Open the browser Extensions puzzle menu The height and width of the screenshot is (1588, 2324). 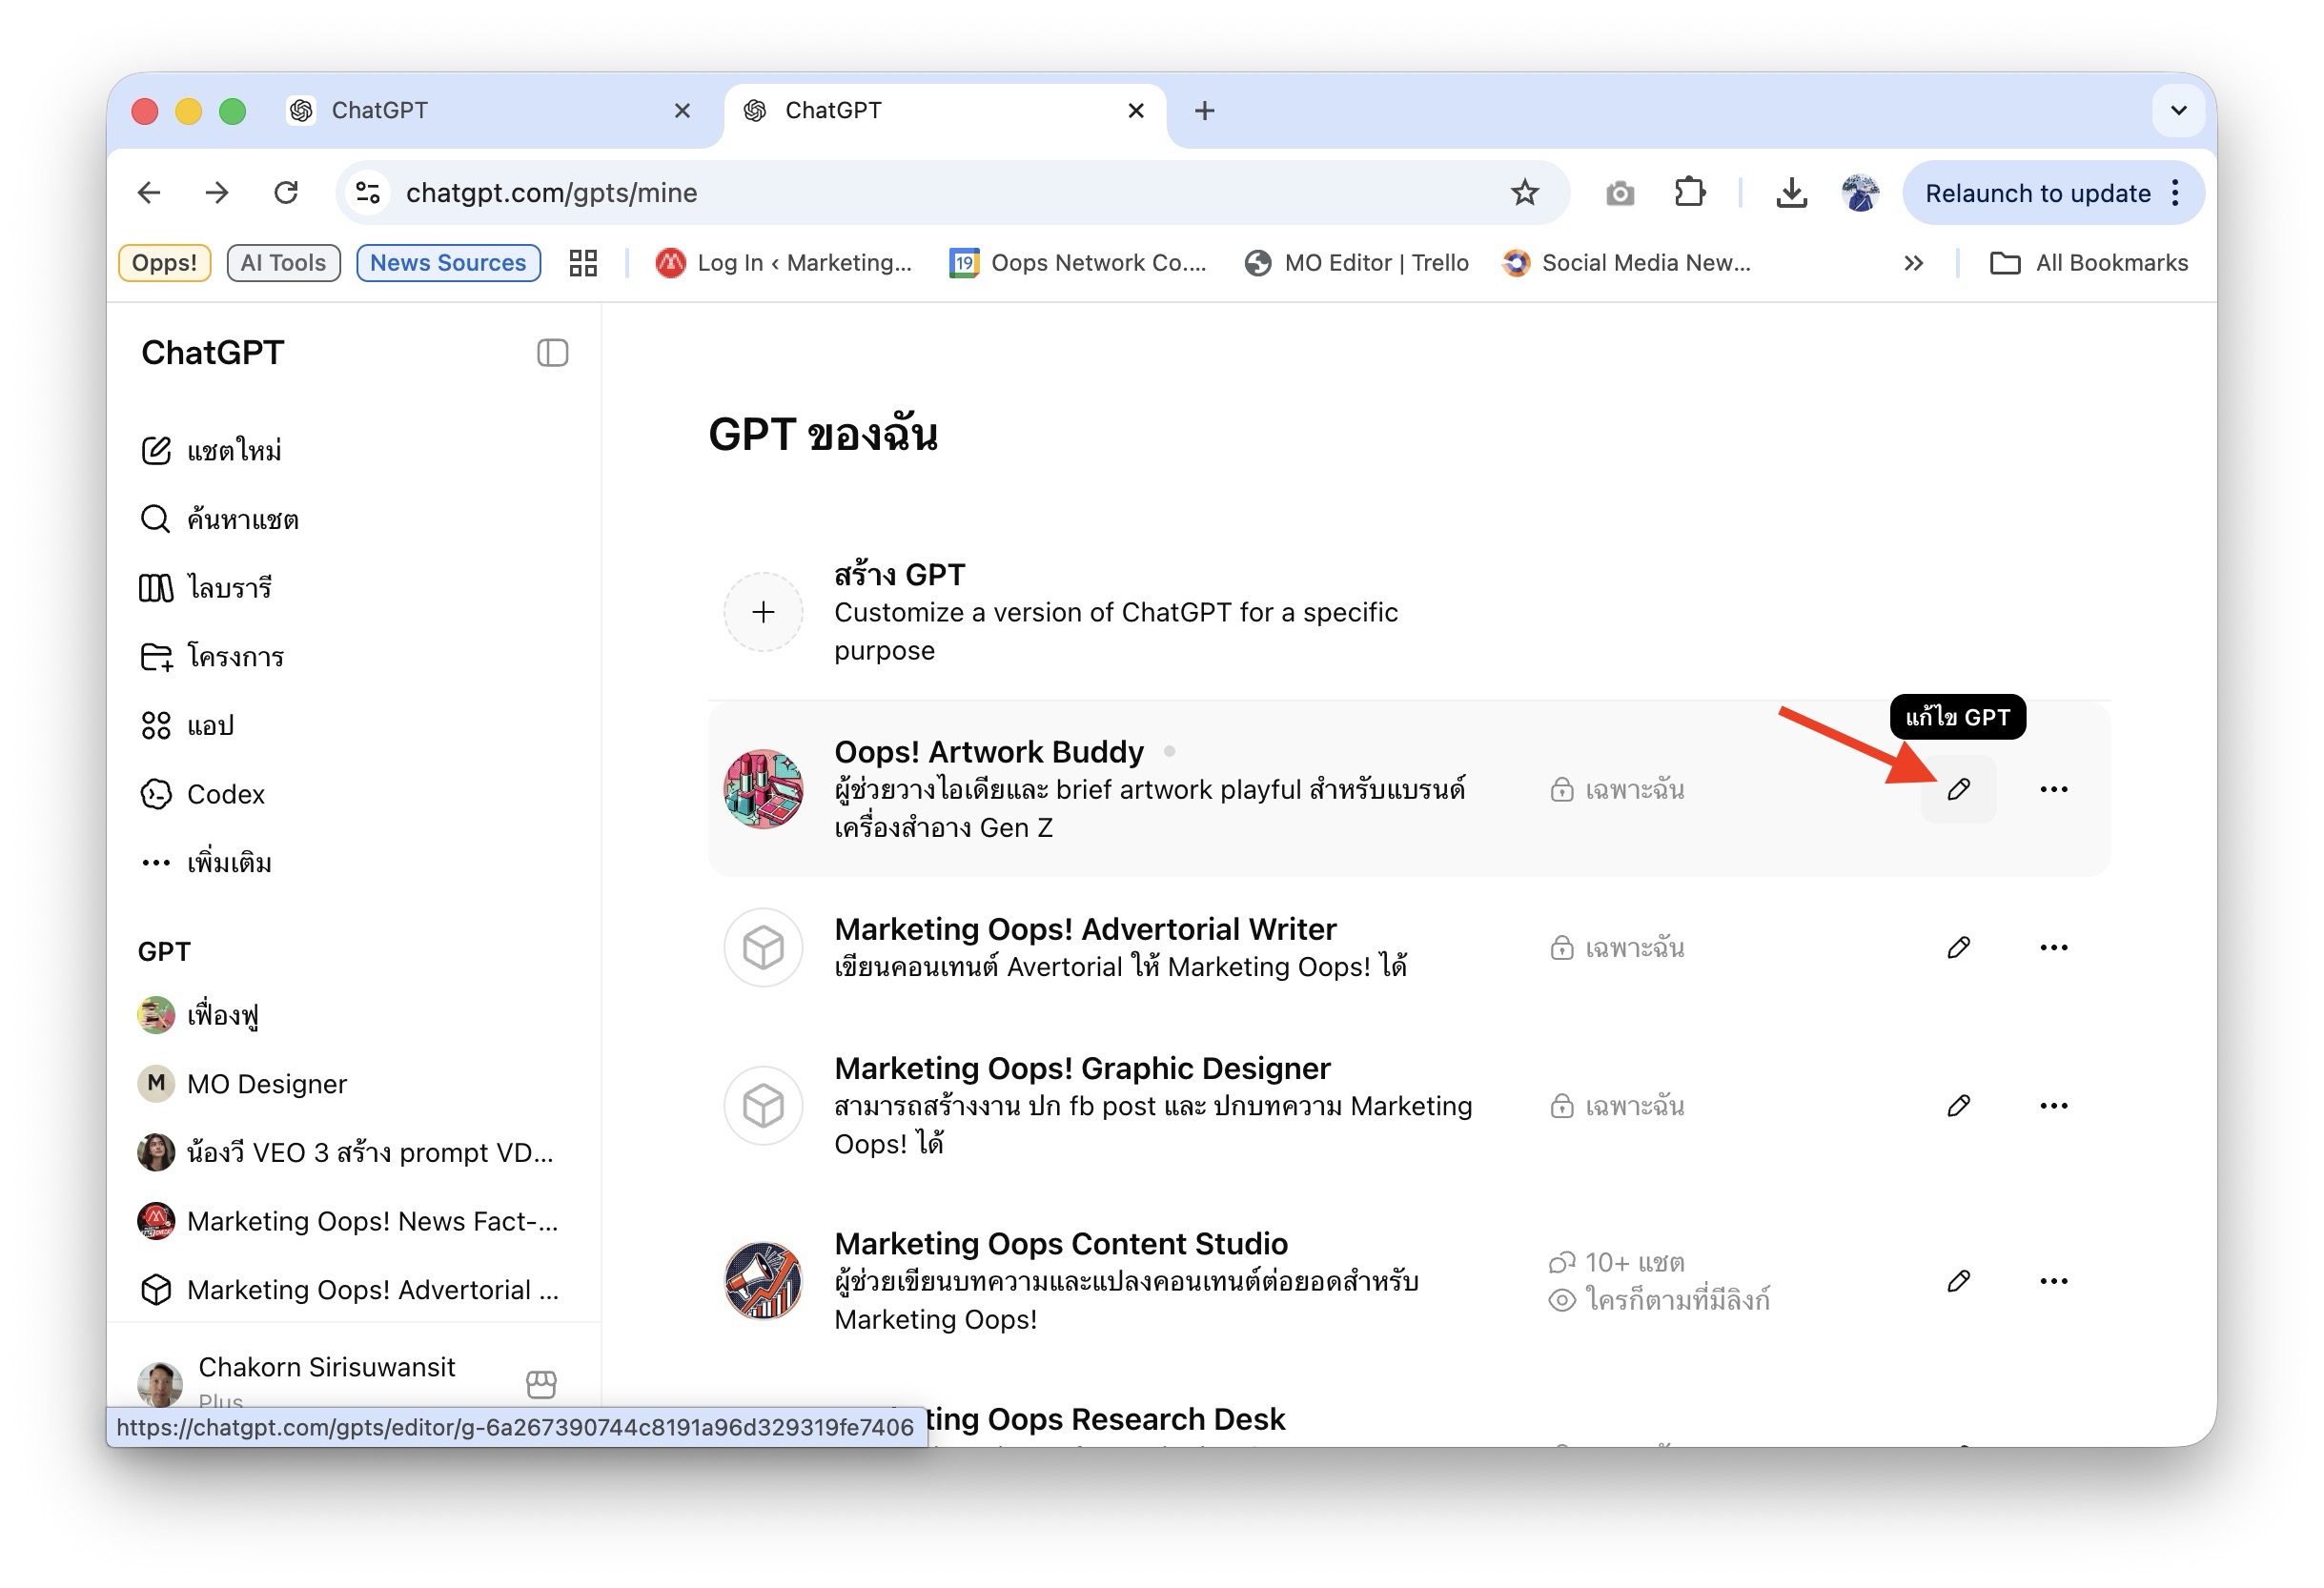point(1689,192)
